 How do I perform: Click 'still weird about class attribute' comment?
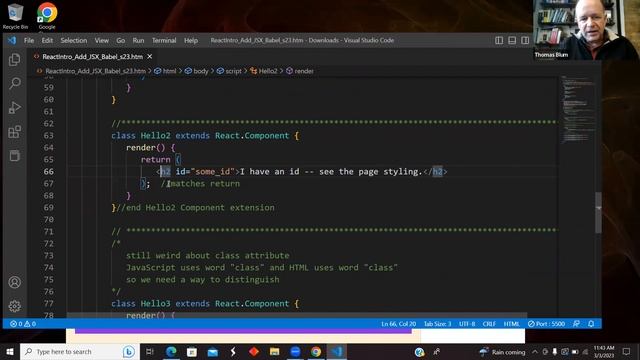click(207, 256)
